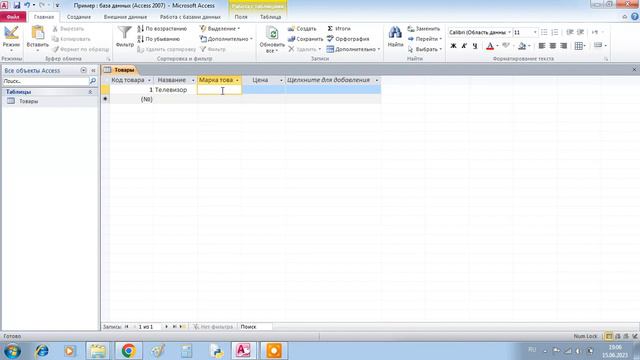Select the Марка това column header
Viewport: 640px width, 360px height.
tap(219, 80)
